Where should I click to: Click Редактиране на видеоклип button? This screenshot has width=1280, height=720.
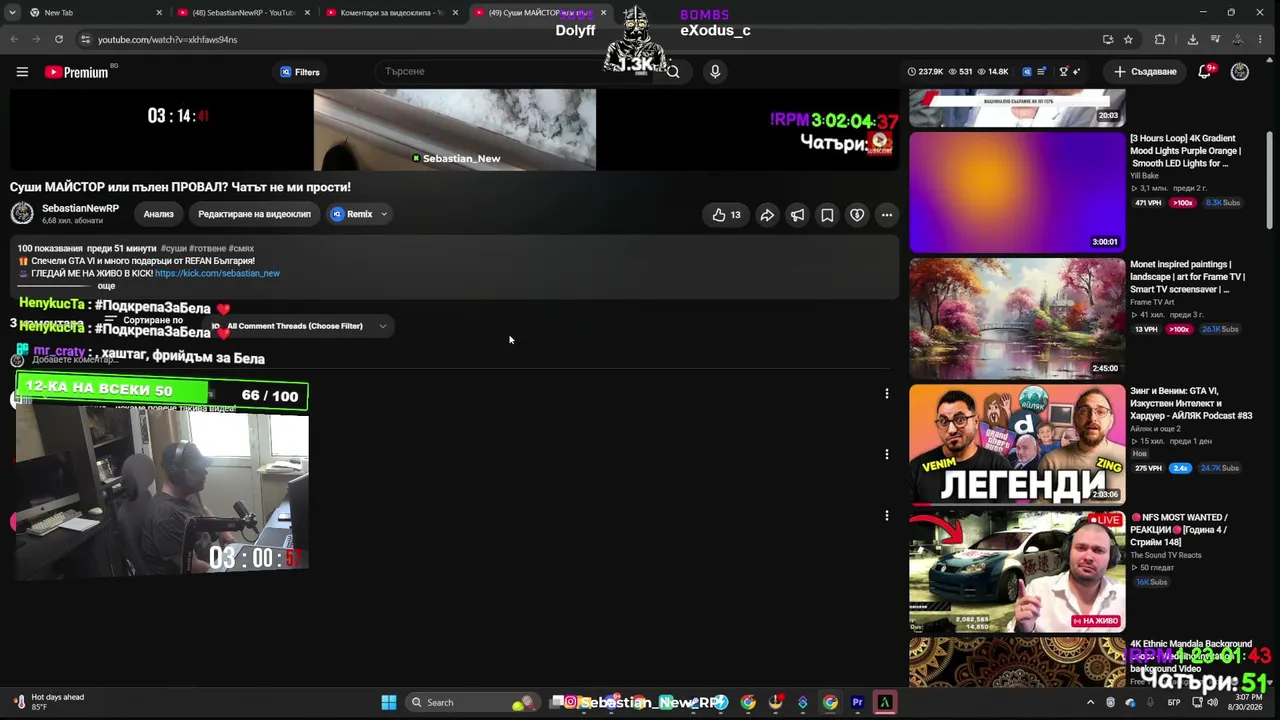(254, 214)
